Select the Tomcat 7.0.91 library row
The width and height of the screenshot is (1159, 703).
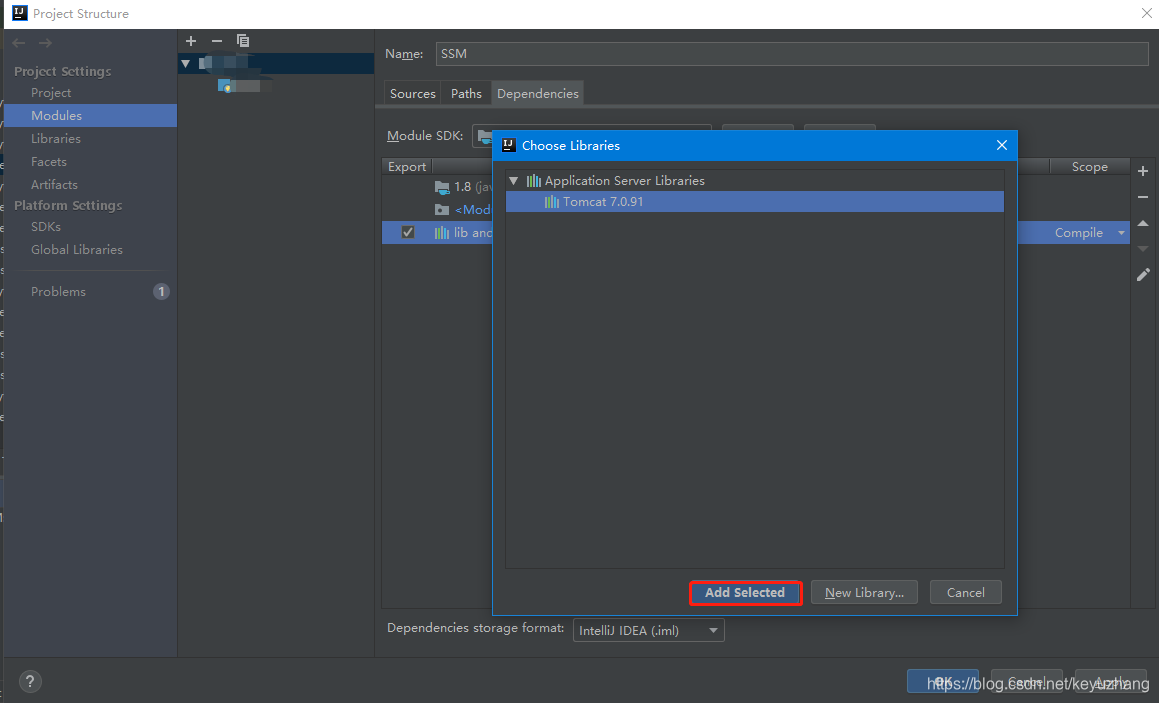click(x=755, y=202)
